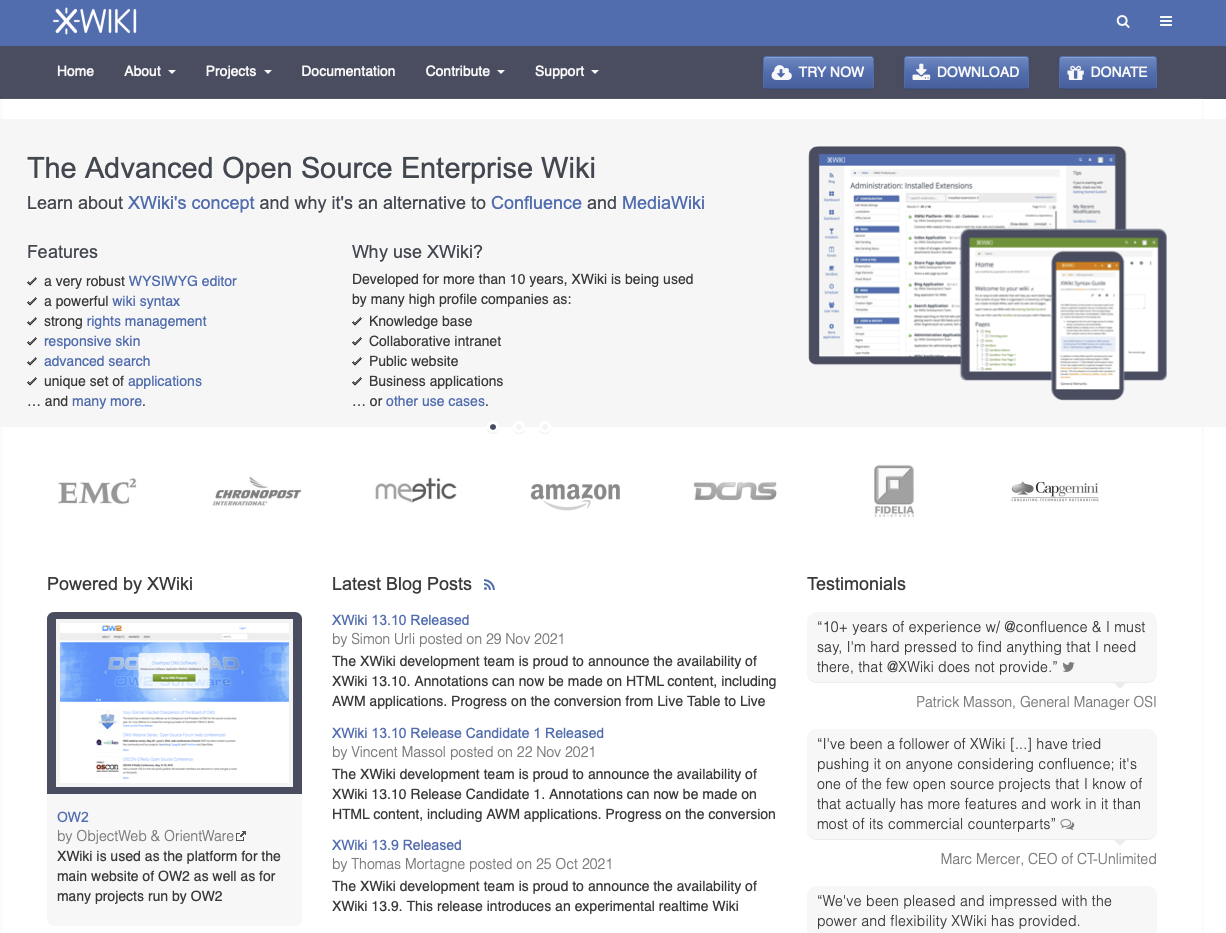Click the DOWNLOAD button
The image size is (1226, 933).
click(966, 72)
